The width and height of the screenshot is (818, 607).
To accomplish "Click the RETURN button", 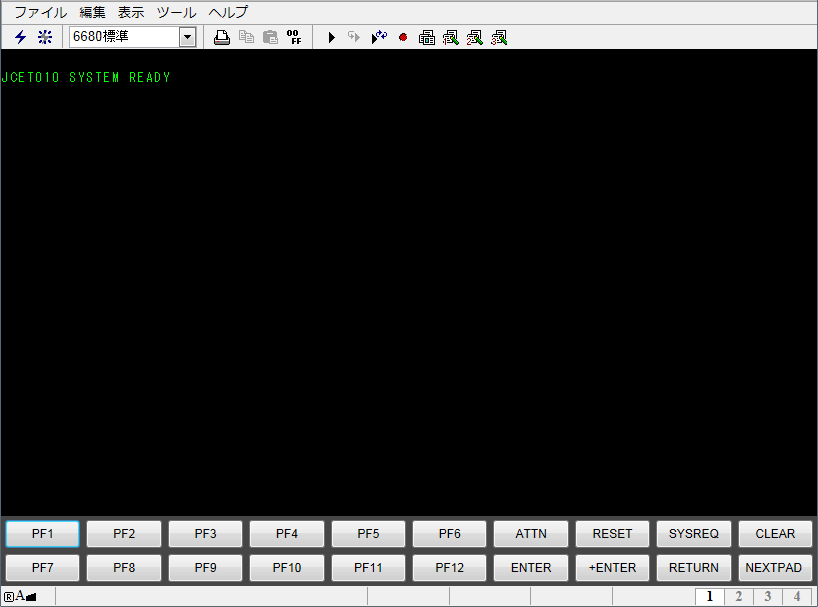I will pos(694,567).
